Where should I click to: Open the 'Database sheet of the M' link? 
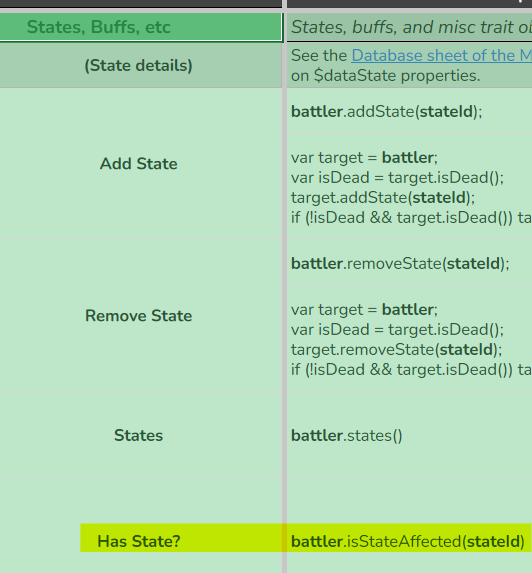[x=441, y=56]
